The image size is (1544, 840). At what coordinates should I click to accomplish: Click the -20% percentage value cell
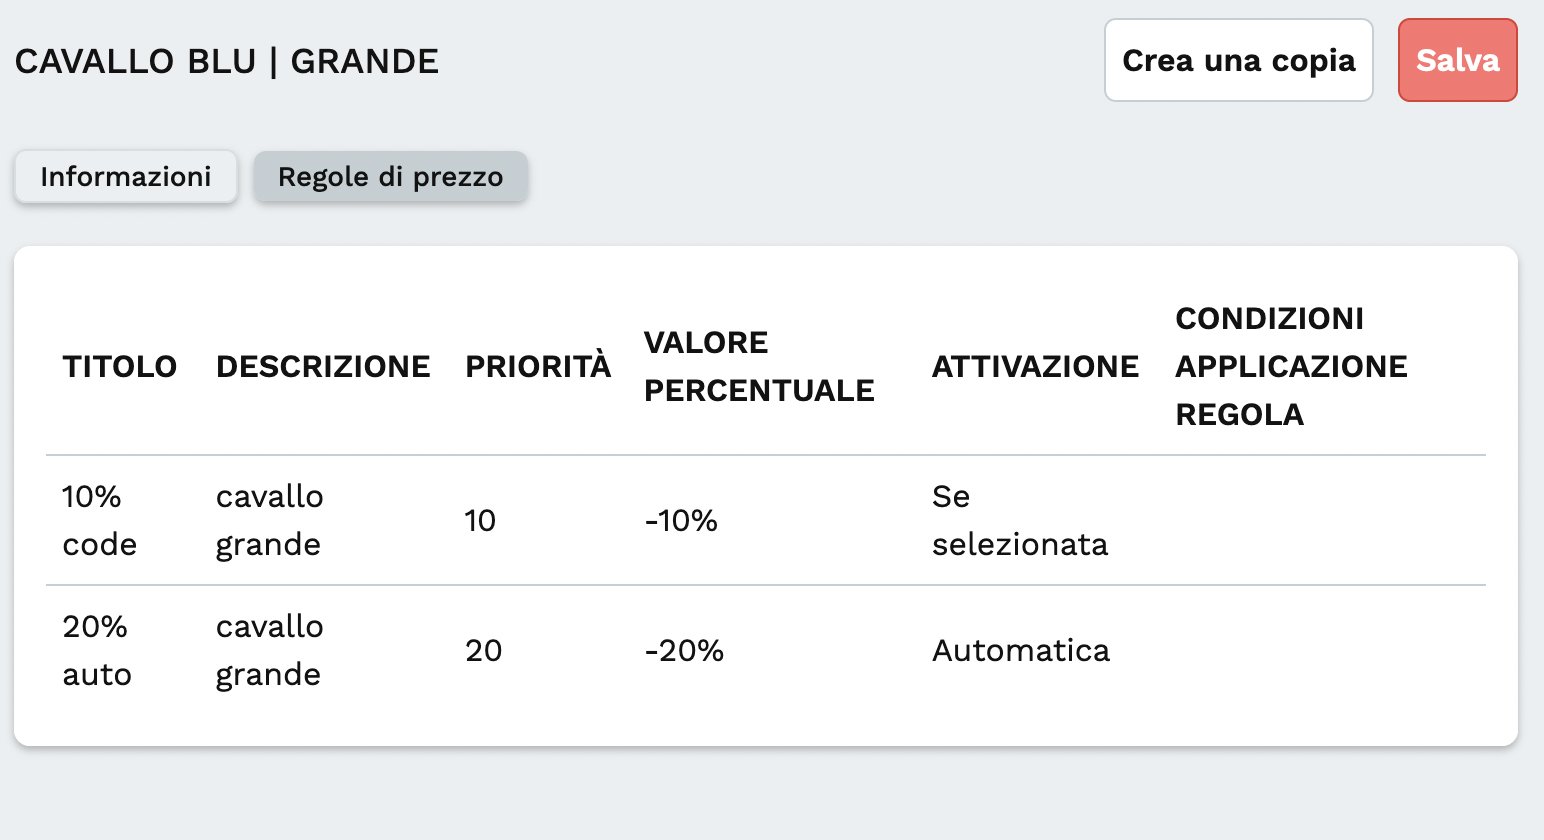(684, 650)
